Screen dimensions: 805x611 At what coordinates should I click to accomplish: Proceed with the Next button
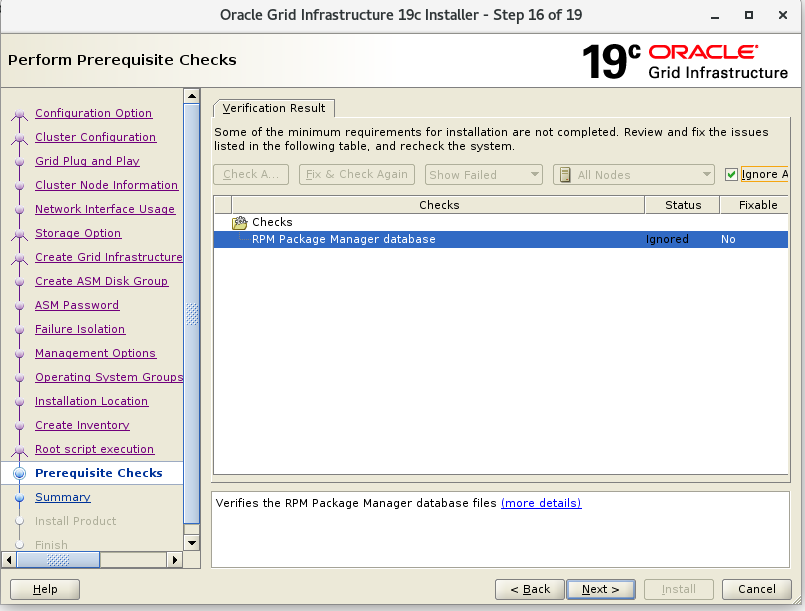pos(601,589)
